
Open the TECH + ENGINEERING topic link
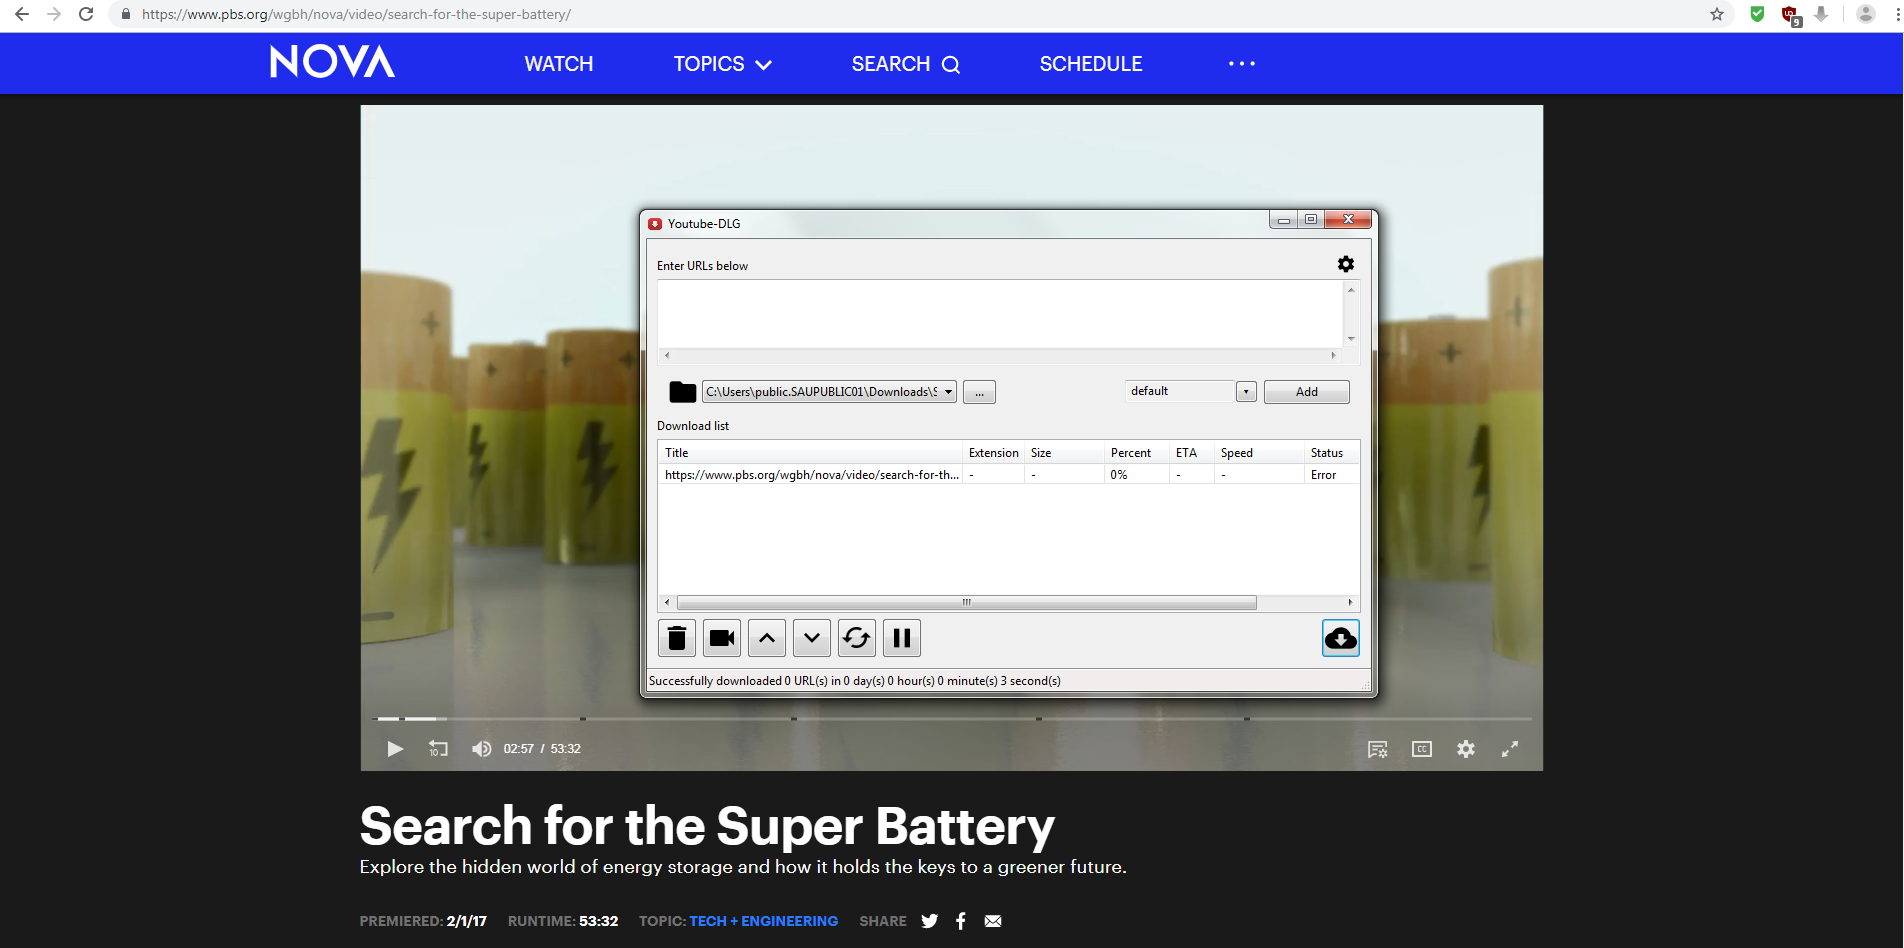tap(764, 921)
